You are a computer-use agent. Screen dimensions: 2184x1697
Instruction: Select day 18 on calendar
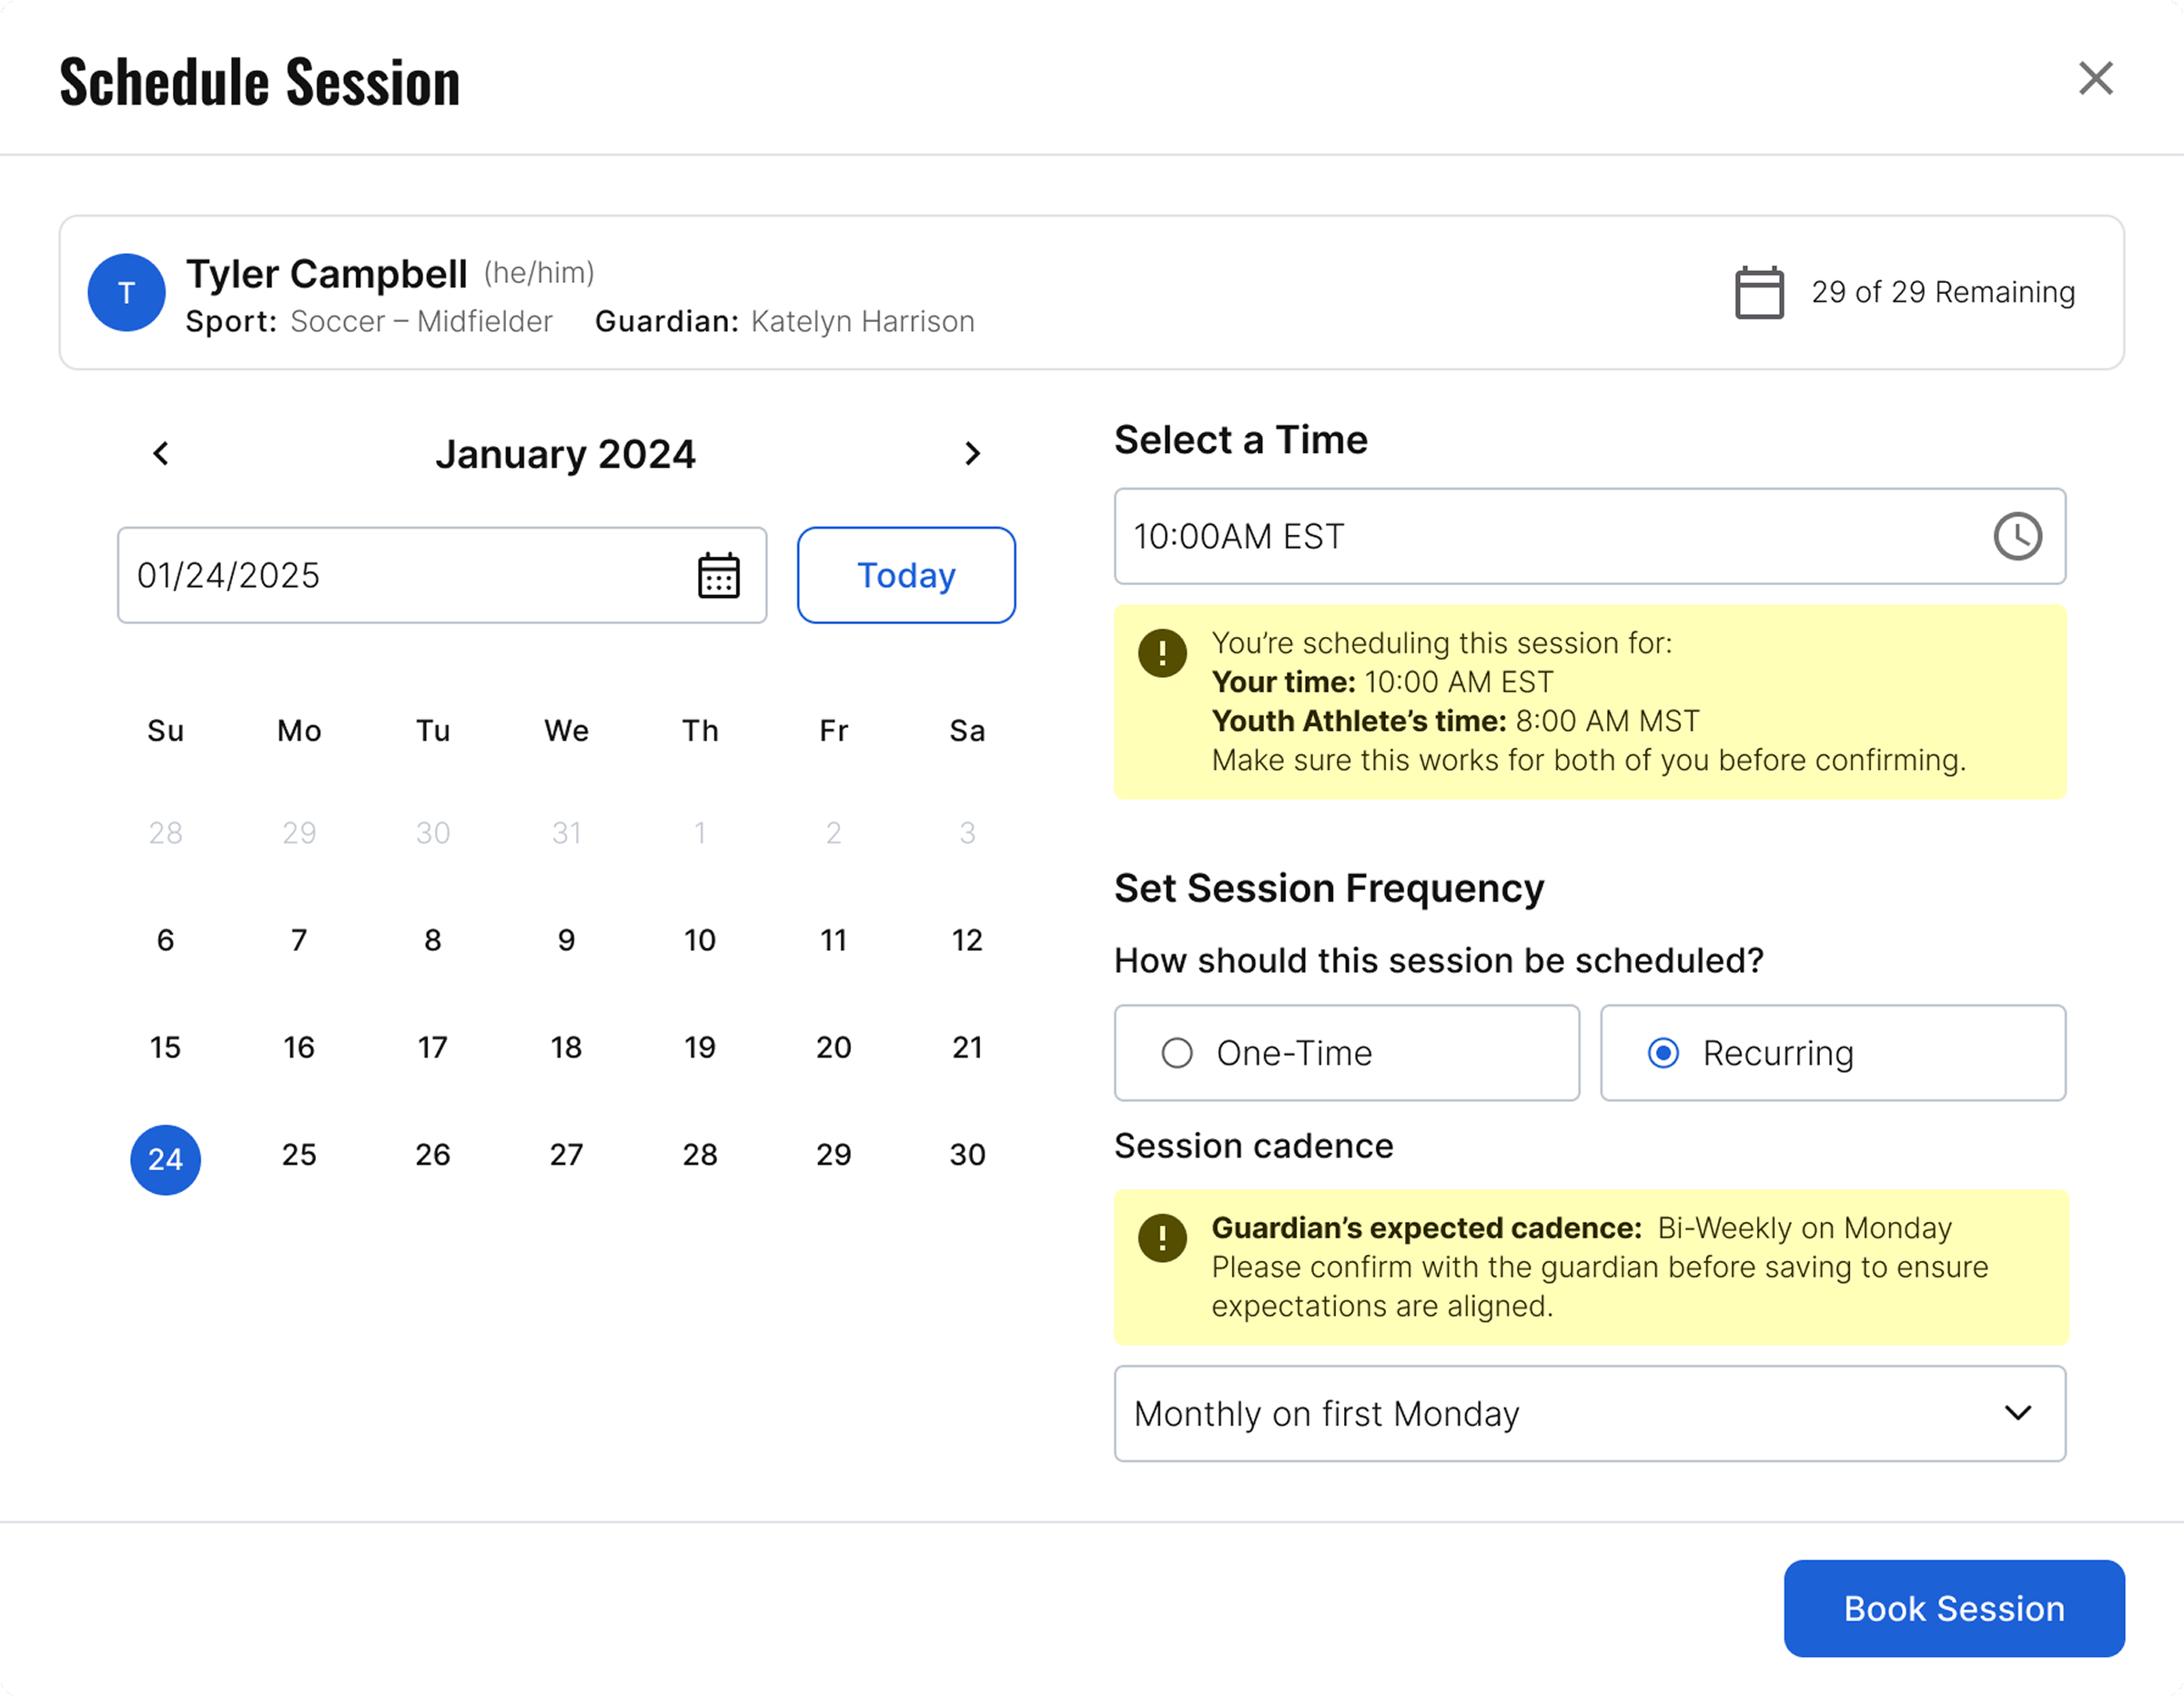(566, 1047)
